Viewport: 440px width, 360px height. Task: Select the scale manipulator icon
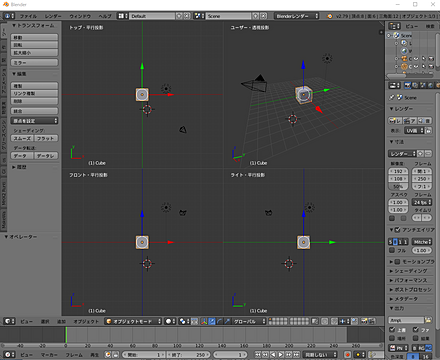point(227,321)
